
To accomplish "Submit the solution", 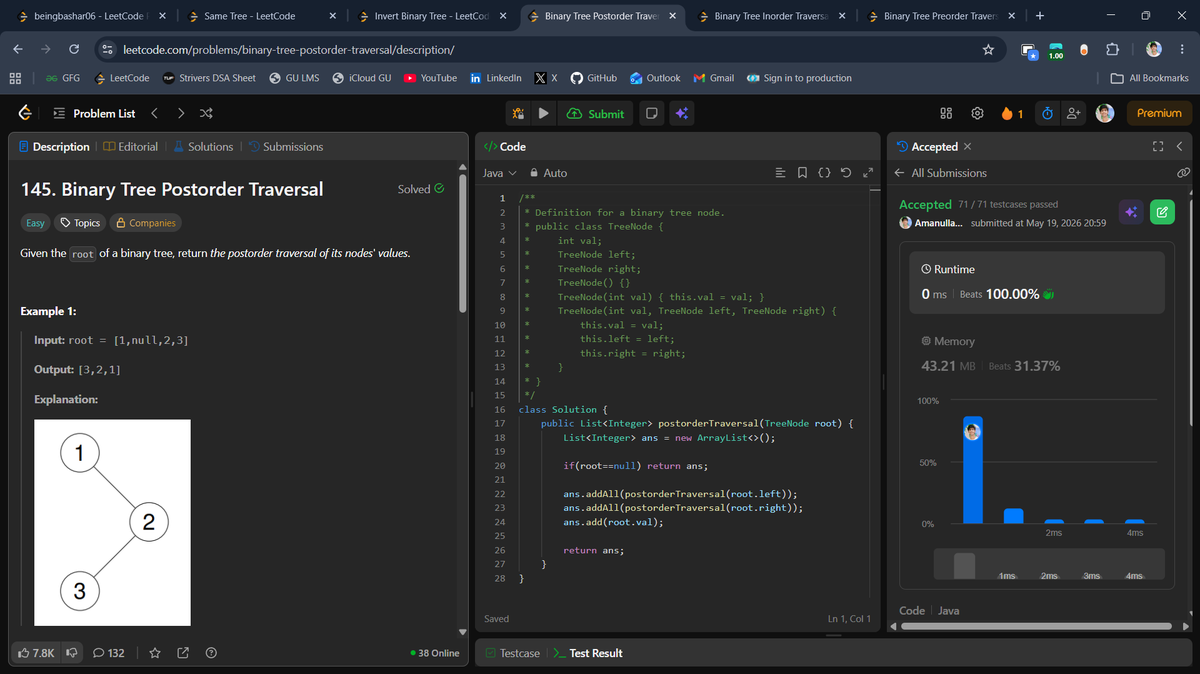I will [x=595, y=114].
